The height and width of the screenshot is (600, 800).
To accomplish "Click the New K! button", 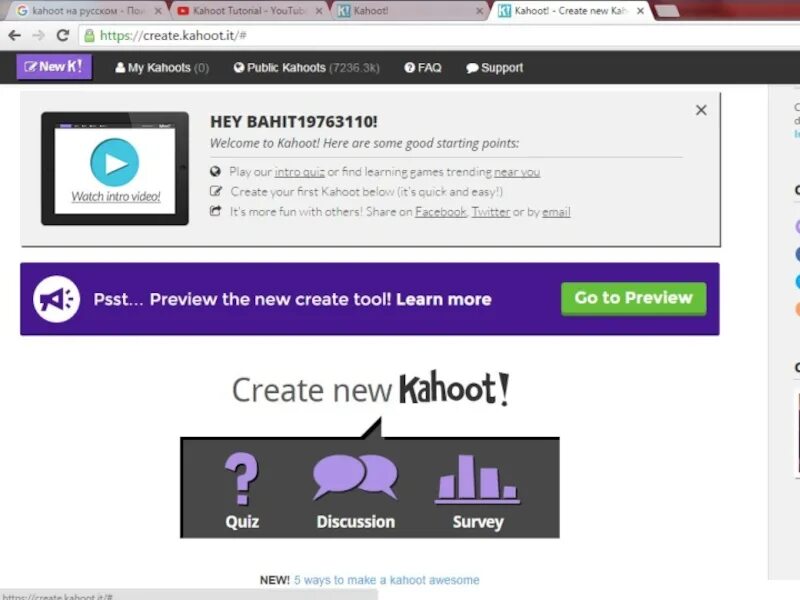I will 53,67.
